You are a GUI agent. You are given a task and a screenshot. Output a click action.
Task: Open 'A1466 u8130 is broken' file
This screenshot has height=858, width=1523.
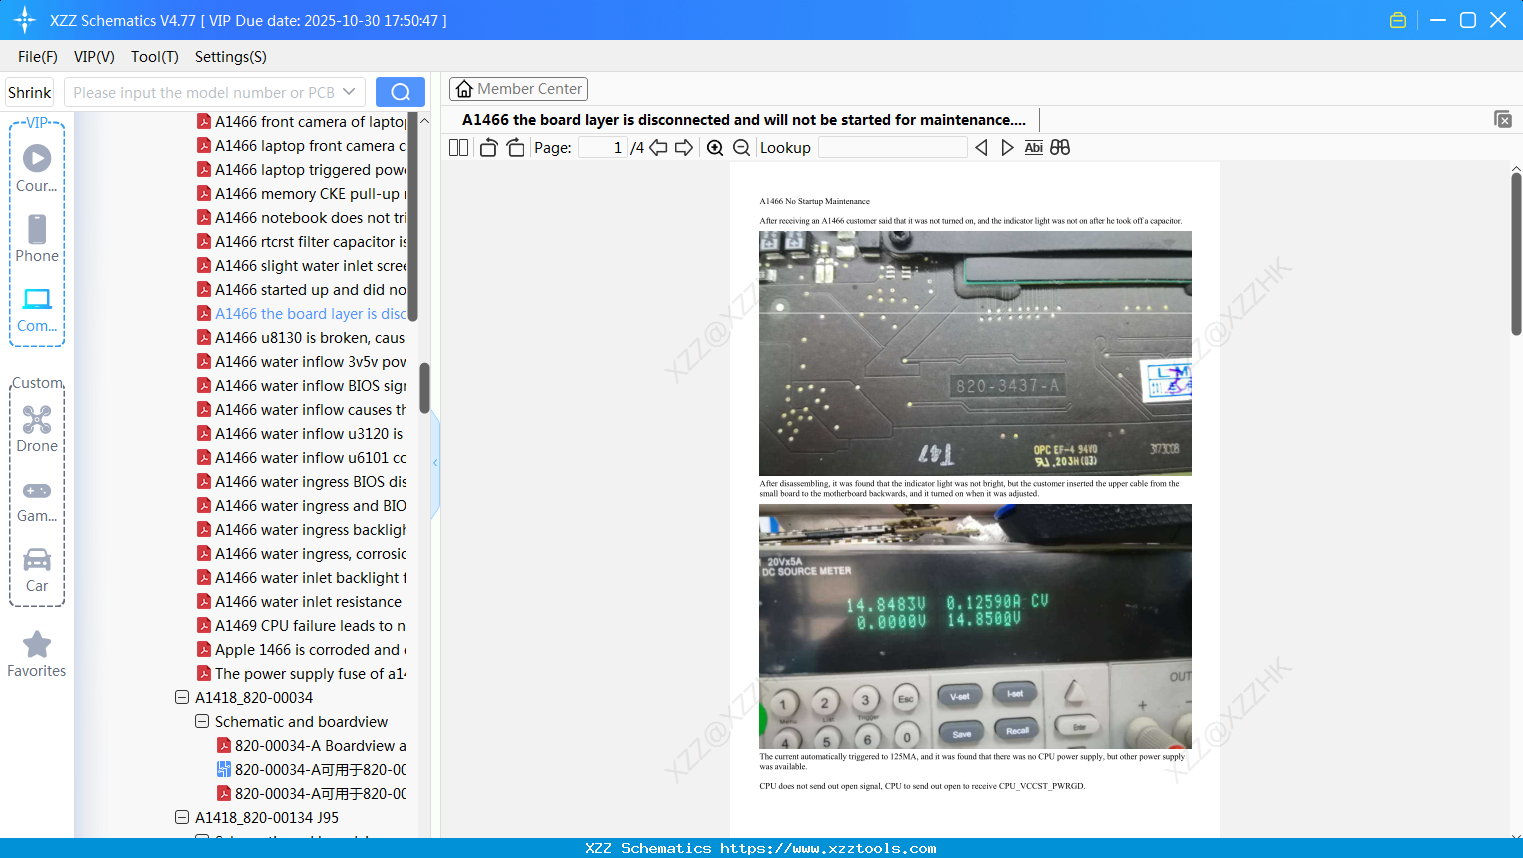click(310, 338)
